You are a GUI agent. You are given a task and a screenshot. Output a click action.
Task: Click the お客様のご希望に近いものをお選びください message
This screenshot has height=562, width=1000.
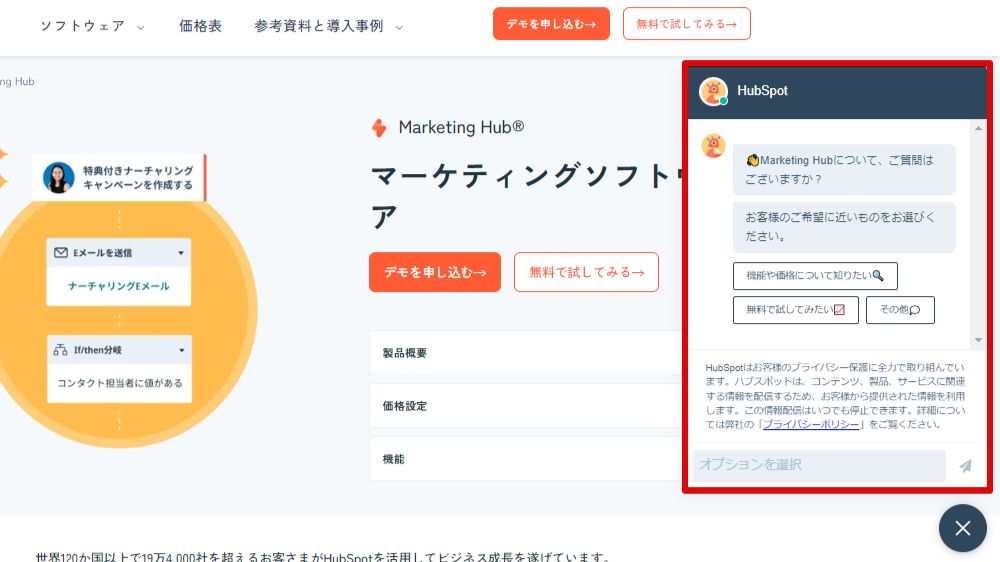tap(844, 227)
